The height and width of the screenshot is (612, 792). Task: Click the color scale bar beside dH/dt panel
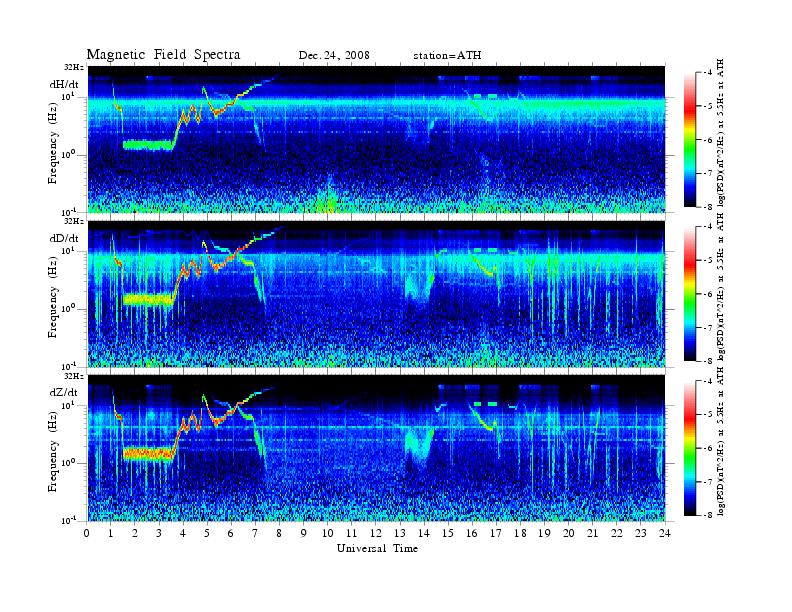689,139
